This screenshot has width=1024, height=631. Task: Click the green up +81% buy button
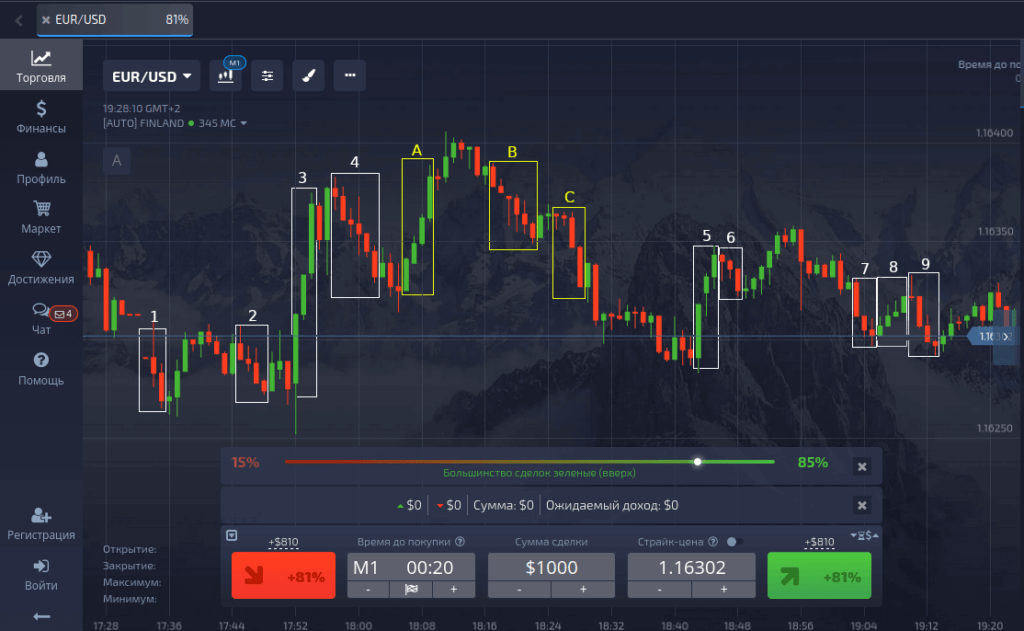[819, 576]
